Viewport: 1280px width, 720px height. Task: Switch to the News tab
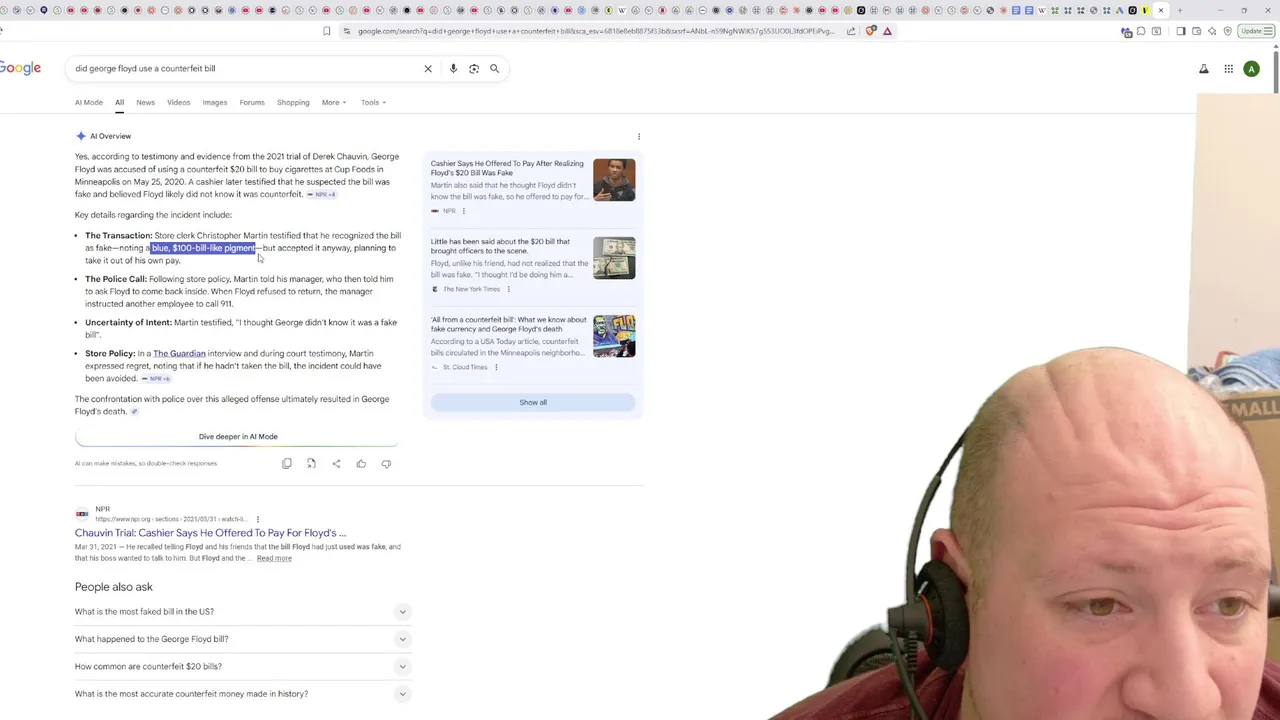[x=146, y=102]
